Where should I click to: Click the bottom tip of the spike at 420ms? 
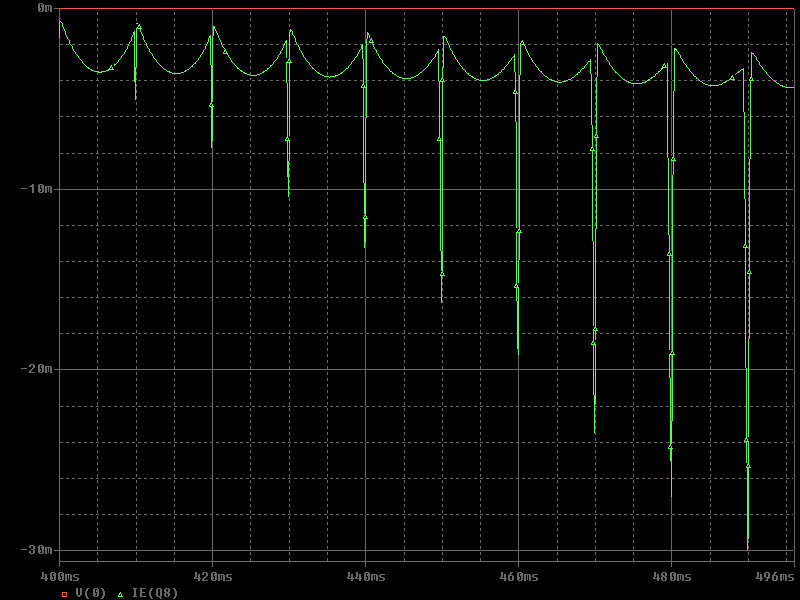click(212, 147)
